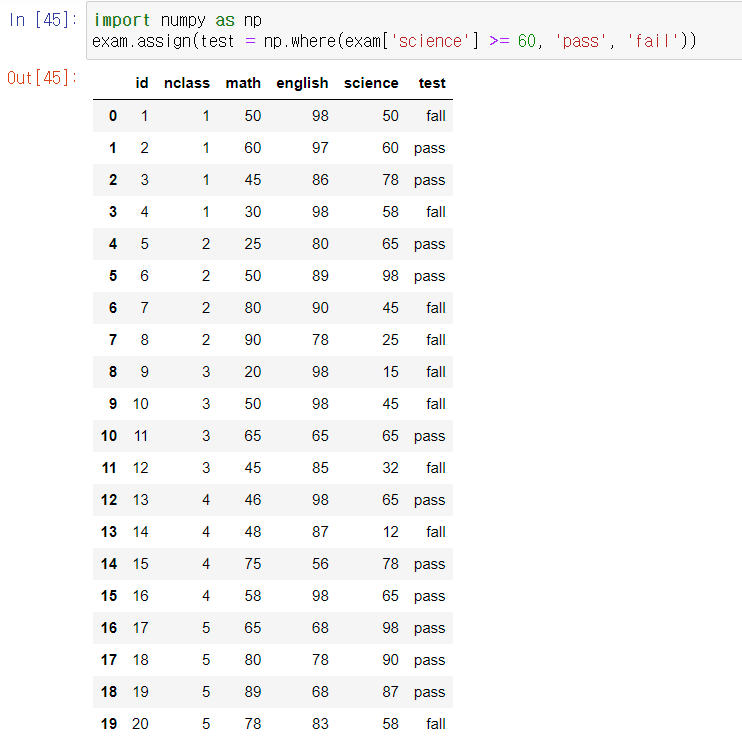Click the 'pass' result in row index 10
Image resolution: width=742 pixels, height=751 pixels.
430,437
